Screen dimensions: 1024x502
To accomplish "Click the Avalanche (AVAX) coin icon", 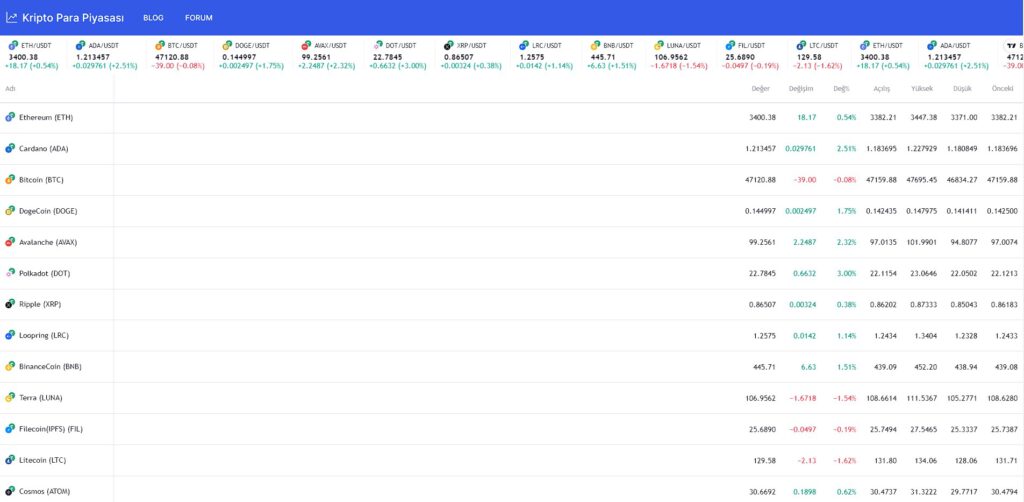I will point(10,242).
